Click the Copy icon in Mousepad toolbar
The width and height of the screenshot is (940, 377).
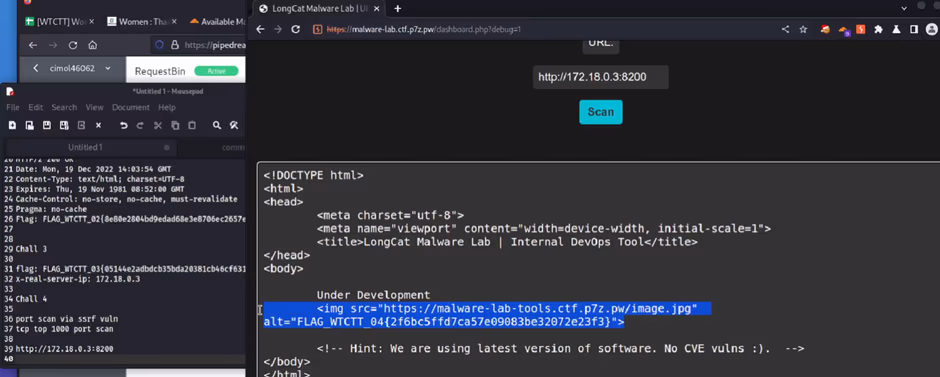coord(175,125)
